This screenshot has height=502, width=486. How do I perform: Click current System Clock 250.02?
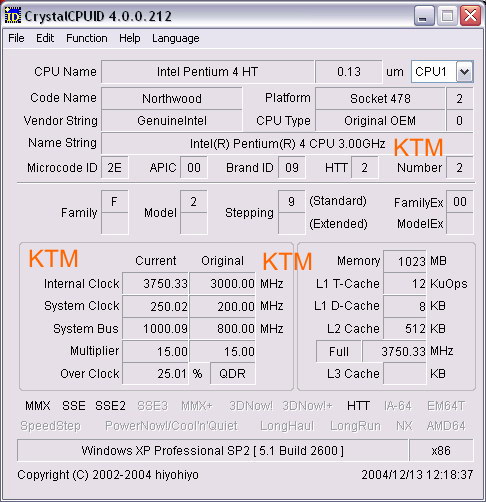[x=156, y=306]
